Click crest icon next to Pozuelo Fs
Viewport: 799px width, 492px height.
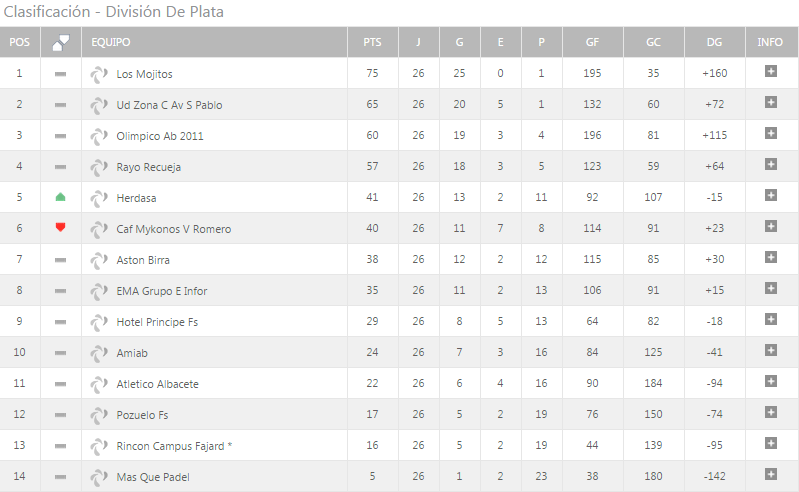click(x=99, y=415)
